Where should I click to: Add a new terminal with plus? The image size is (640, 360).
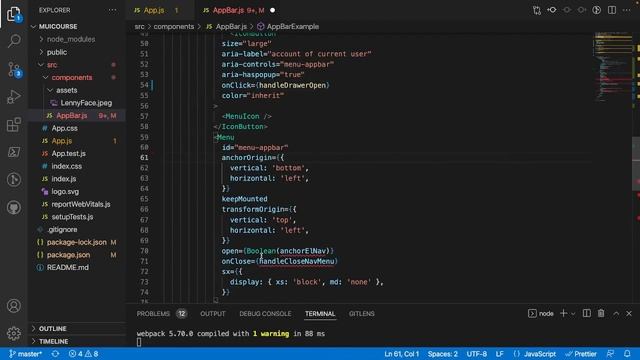563,313
